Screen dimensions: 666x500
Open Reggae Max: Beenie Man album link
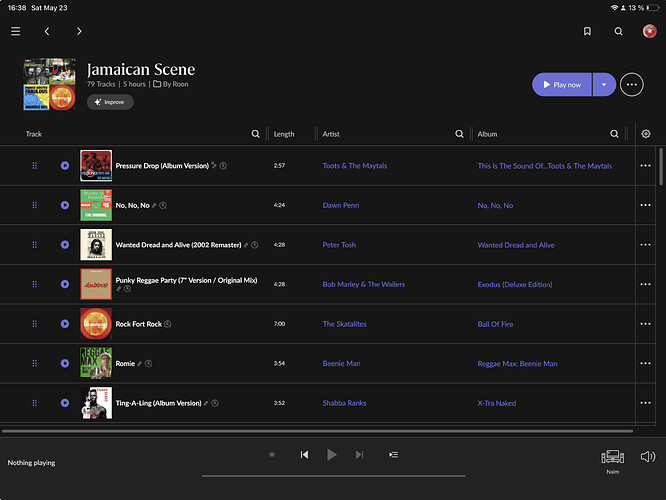pyautogui.click(x=517, y=363)
